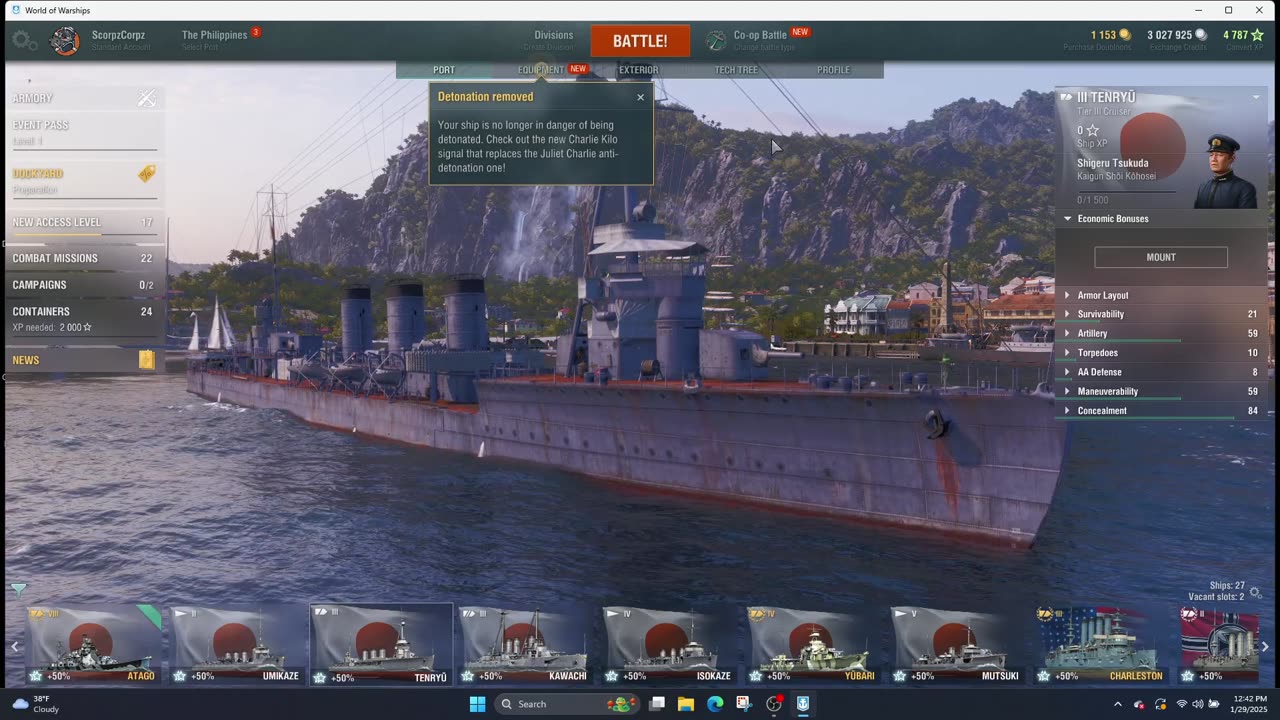1280x720 pixels.
Task: Open the Tech Tree tab
Action: pos(736,70)
